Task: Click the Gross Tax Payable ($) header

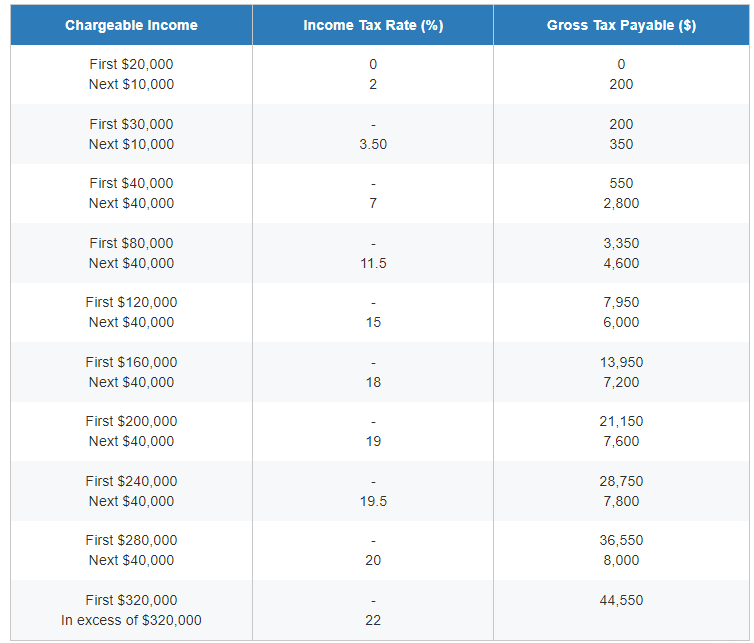Action: coord(621,25)
